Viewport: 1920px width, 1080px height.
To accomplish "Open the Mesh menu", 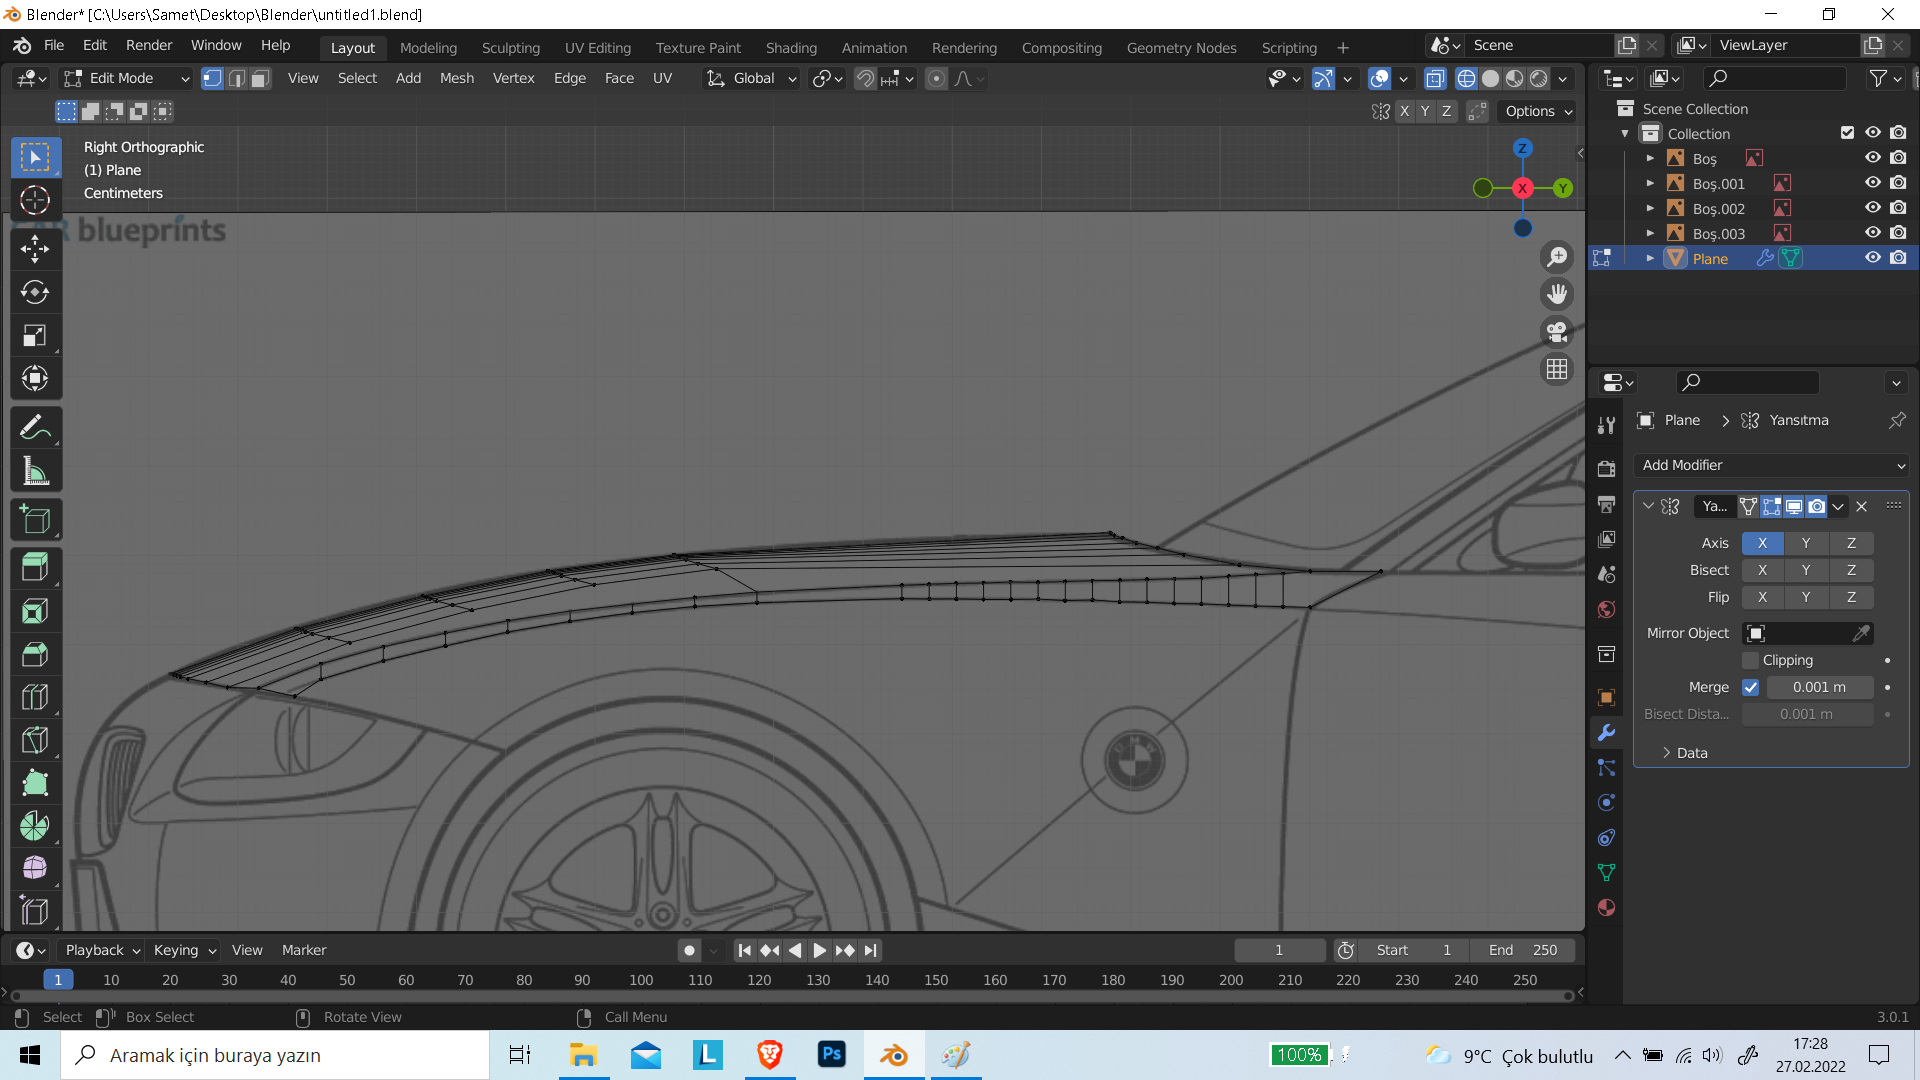I will coord(456,78).
